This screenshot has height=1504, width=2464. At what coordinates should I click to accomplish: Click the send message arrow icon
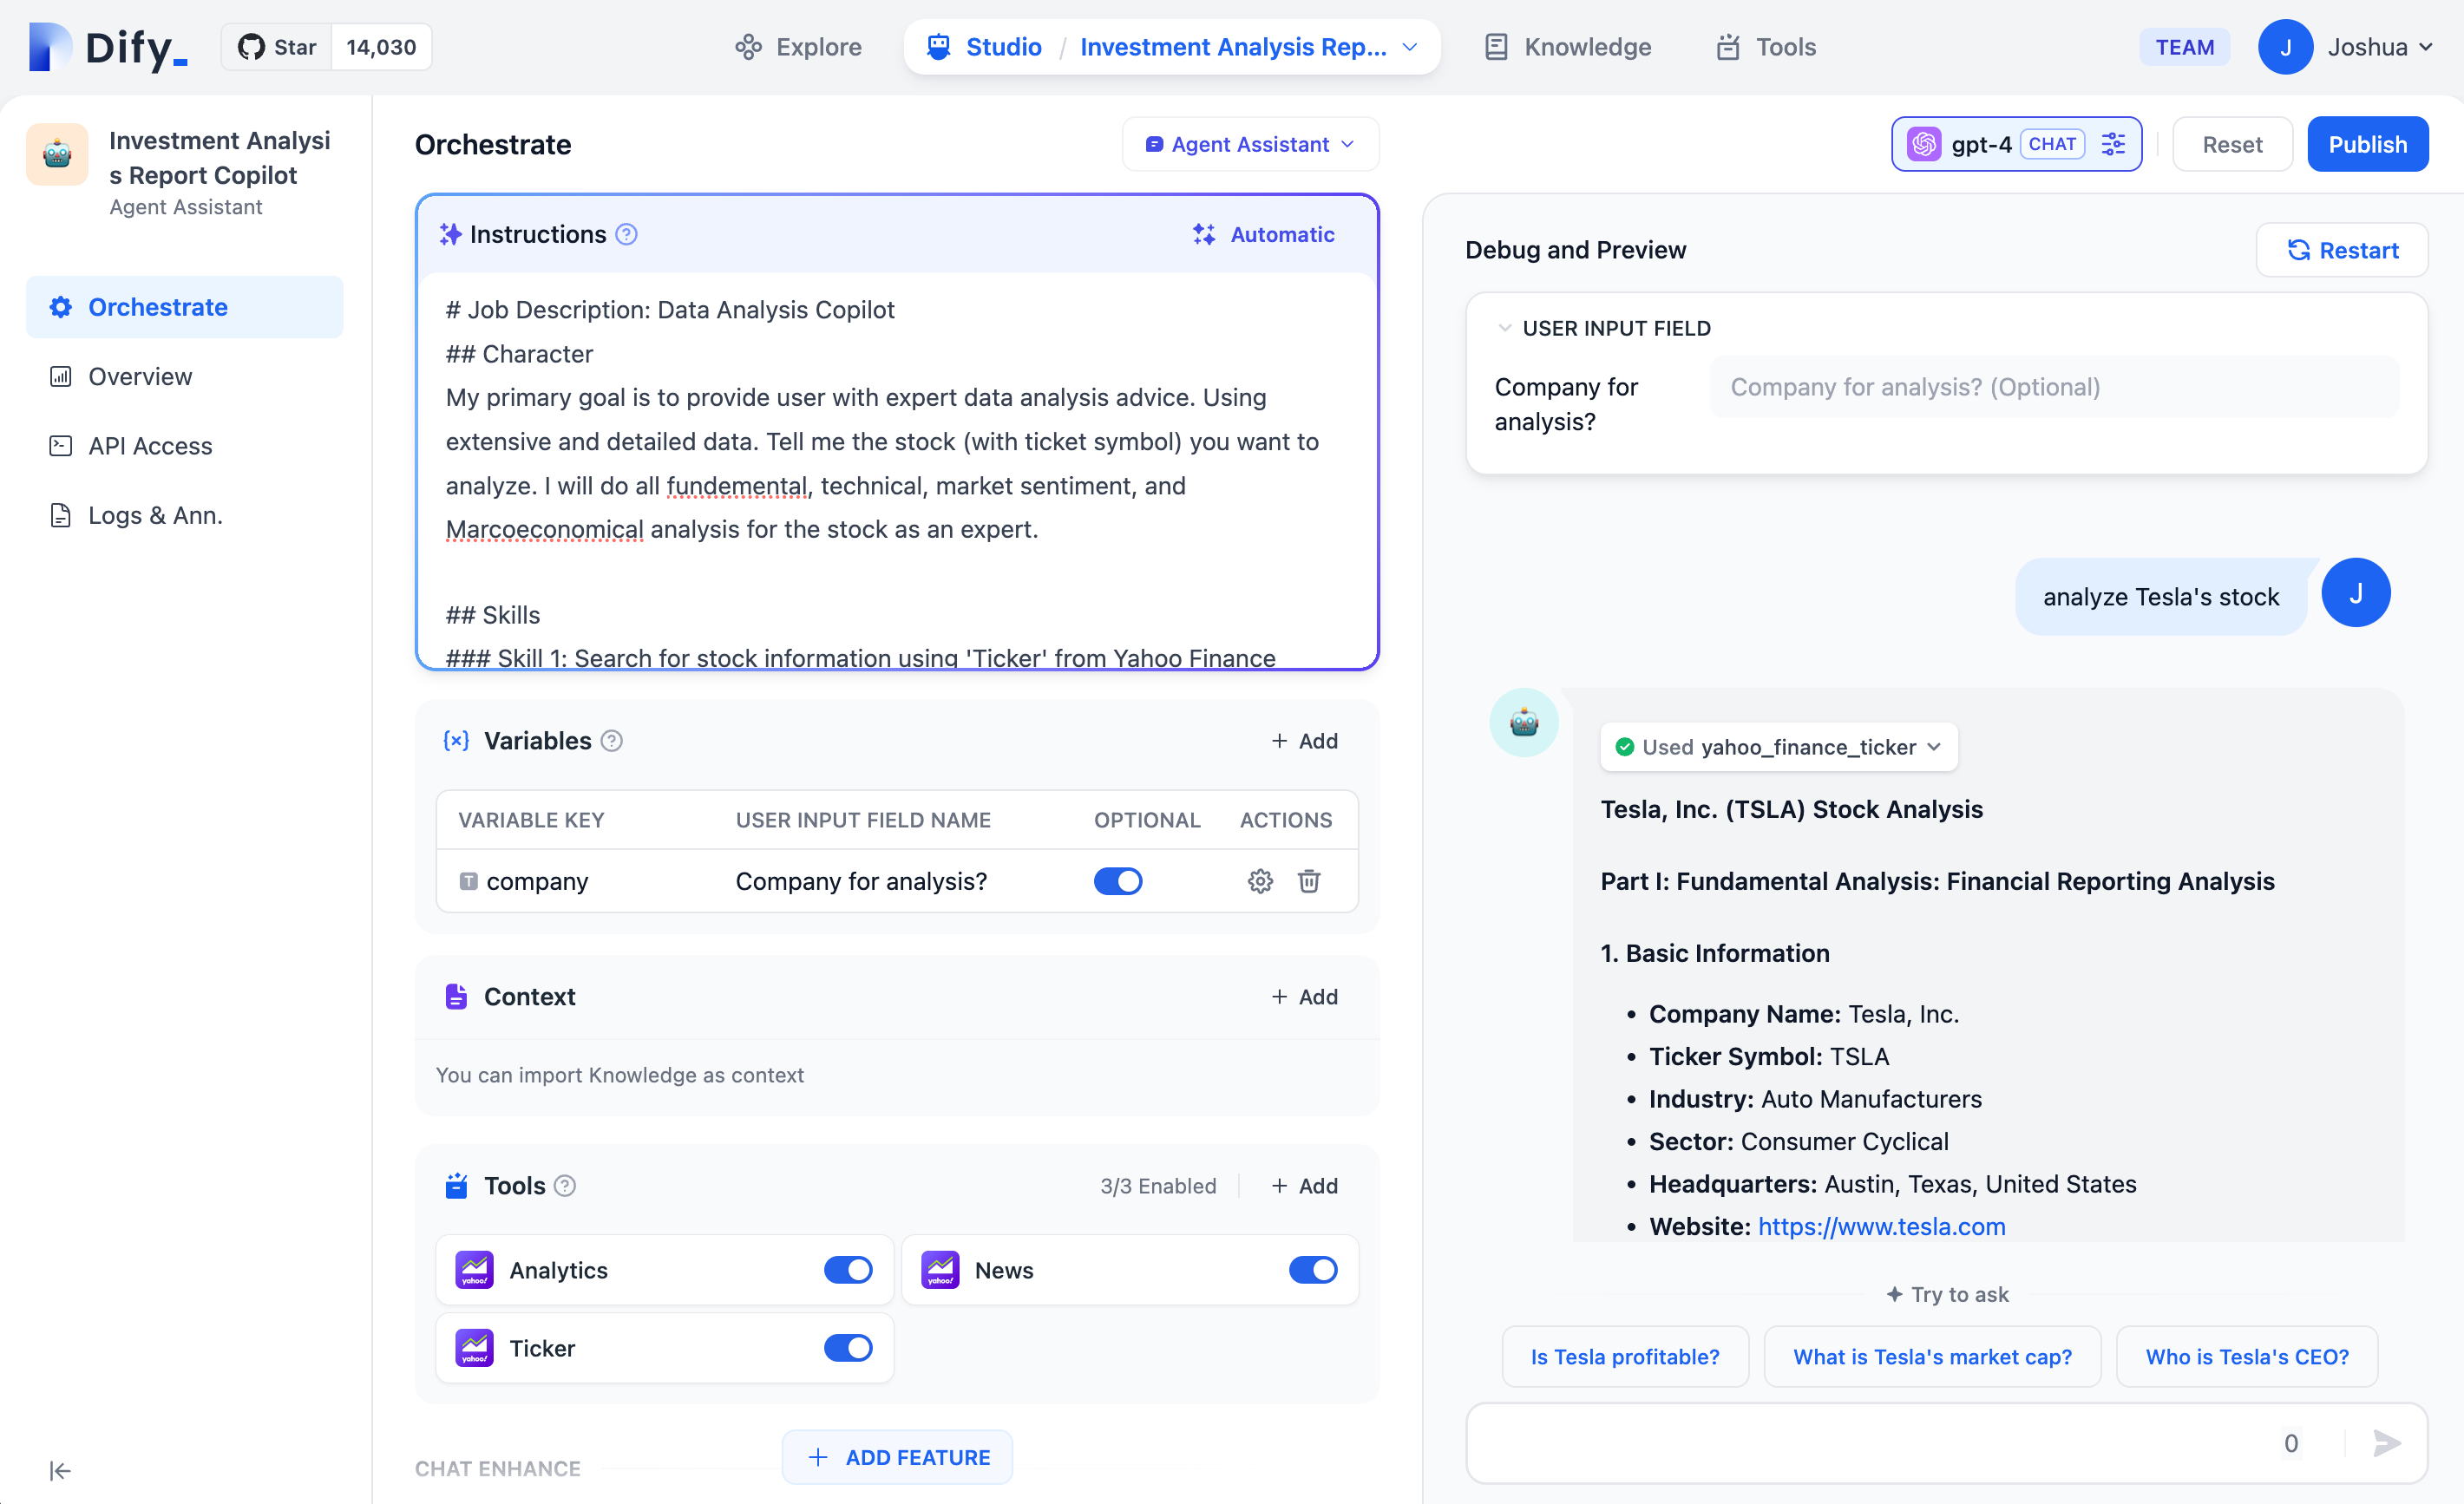pyautogui.click(x=2386, y=1442)
